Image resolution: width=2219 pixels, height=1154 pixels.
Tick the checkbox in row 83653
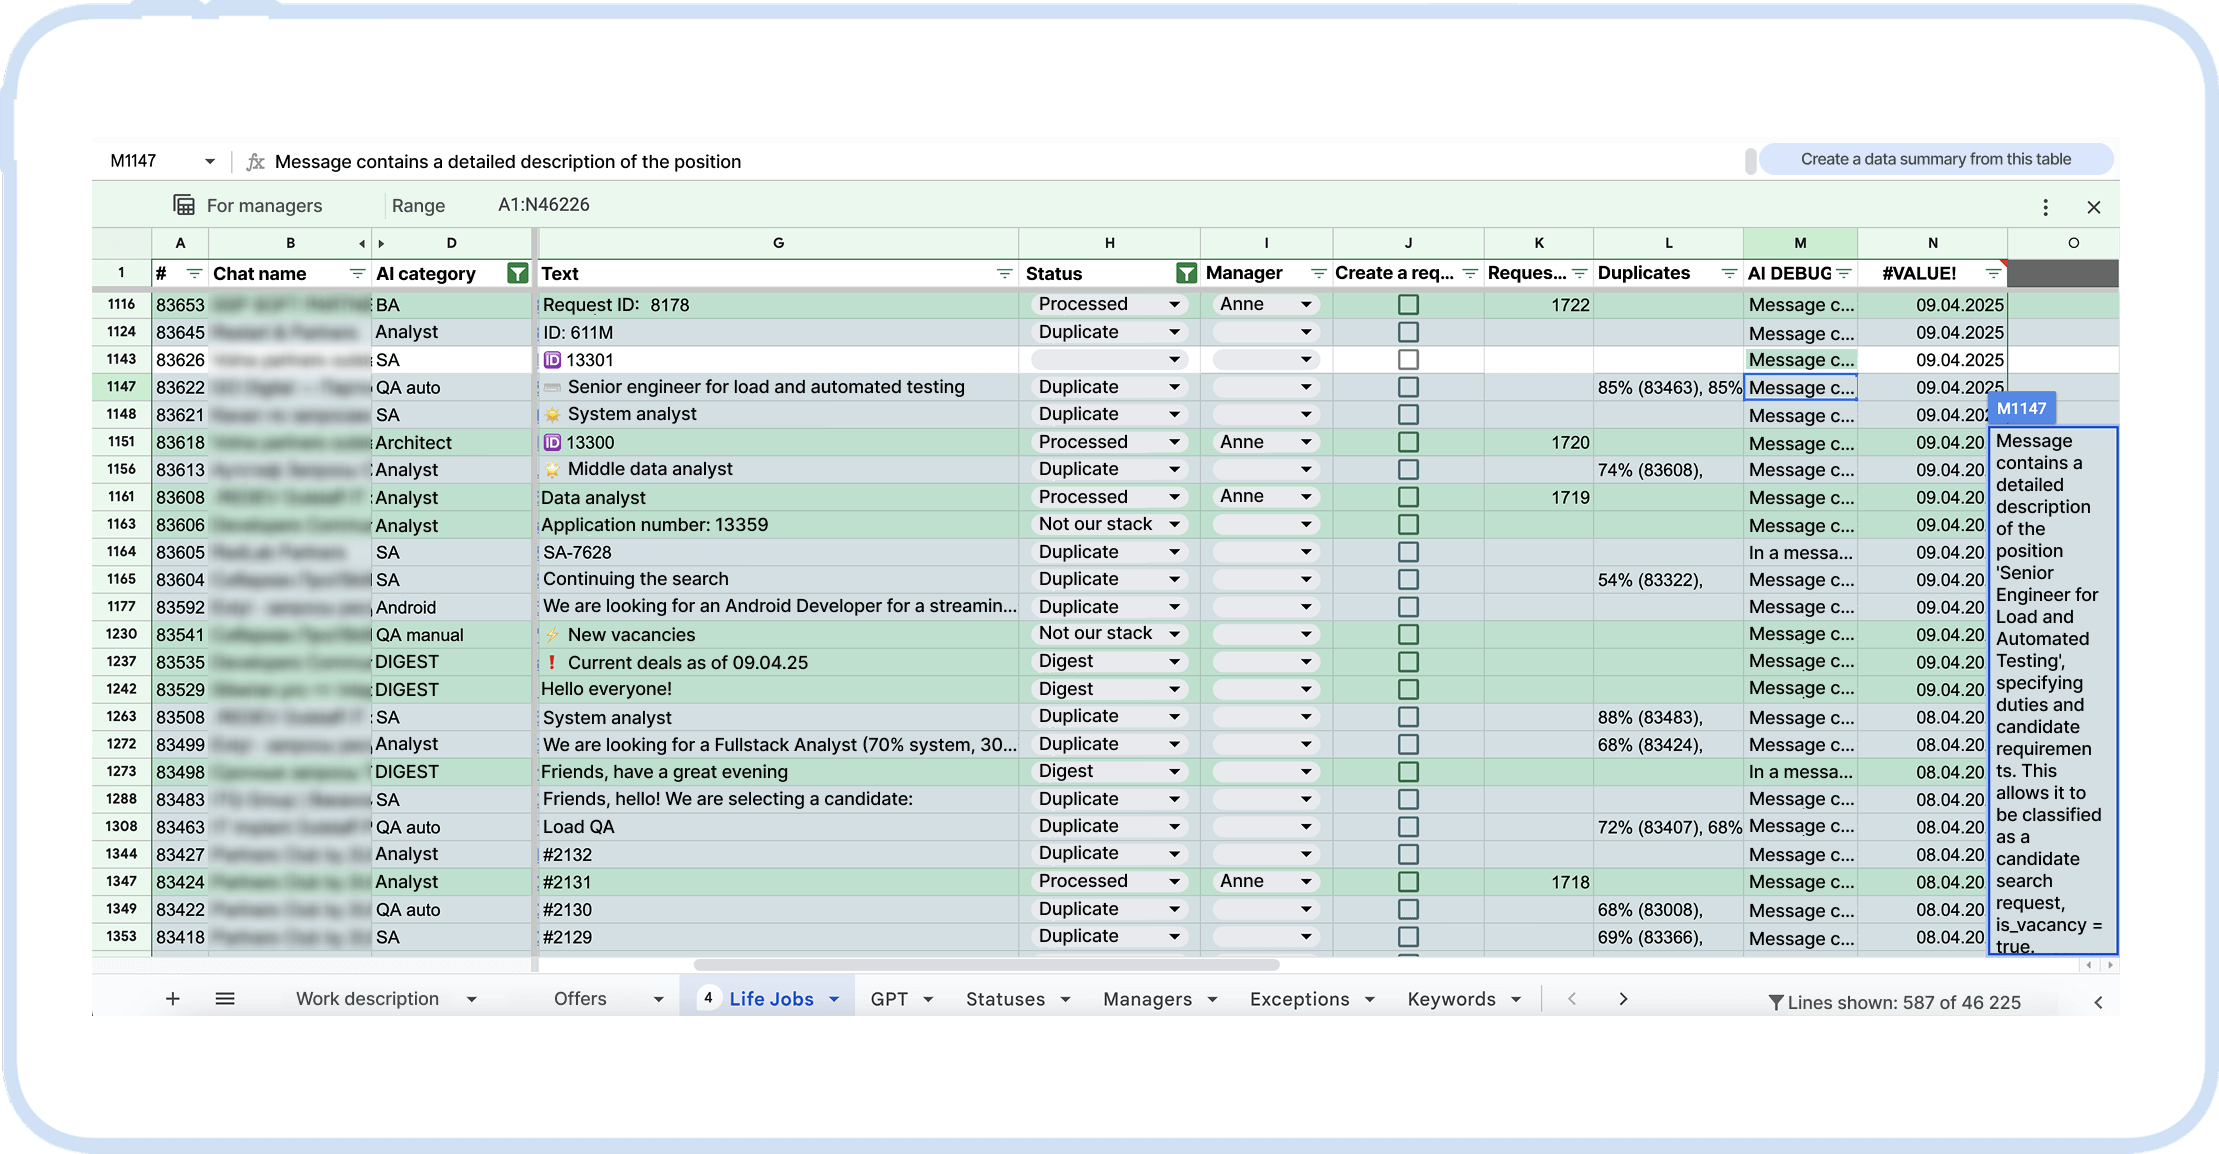tap(1408, 305)
